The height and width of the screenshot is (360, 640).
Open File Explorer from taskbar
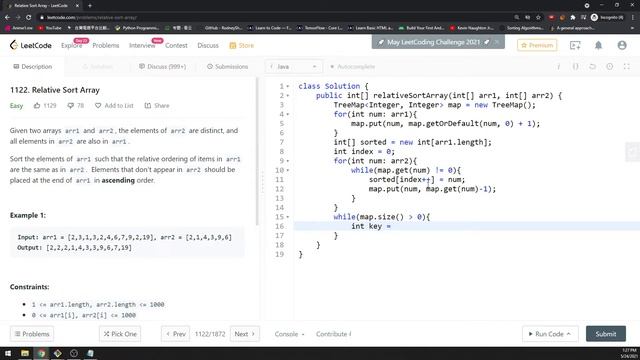pyautogui.click(x=25, y=353)
